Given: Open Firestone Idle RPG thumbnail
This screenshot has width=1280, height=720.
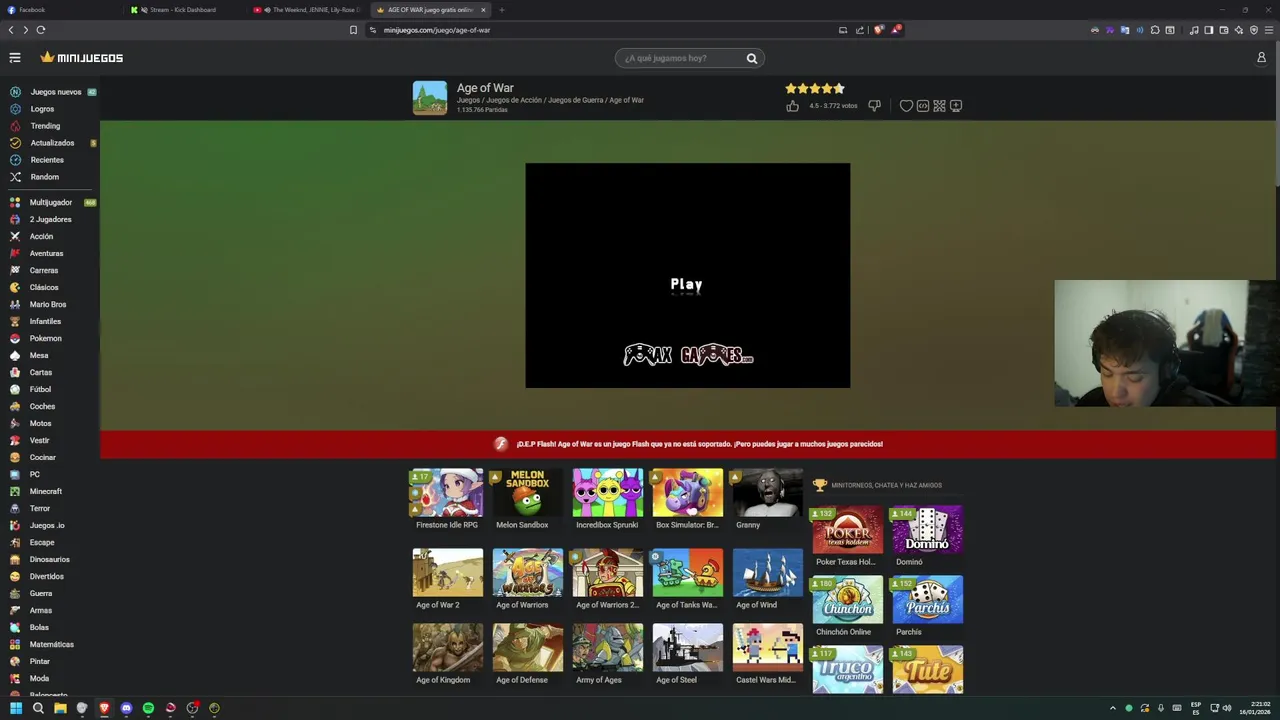Looking at the screenshot, I should click(x=447, y=493).
